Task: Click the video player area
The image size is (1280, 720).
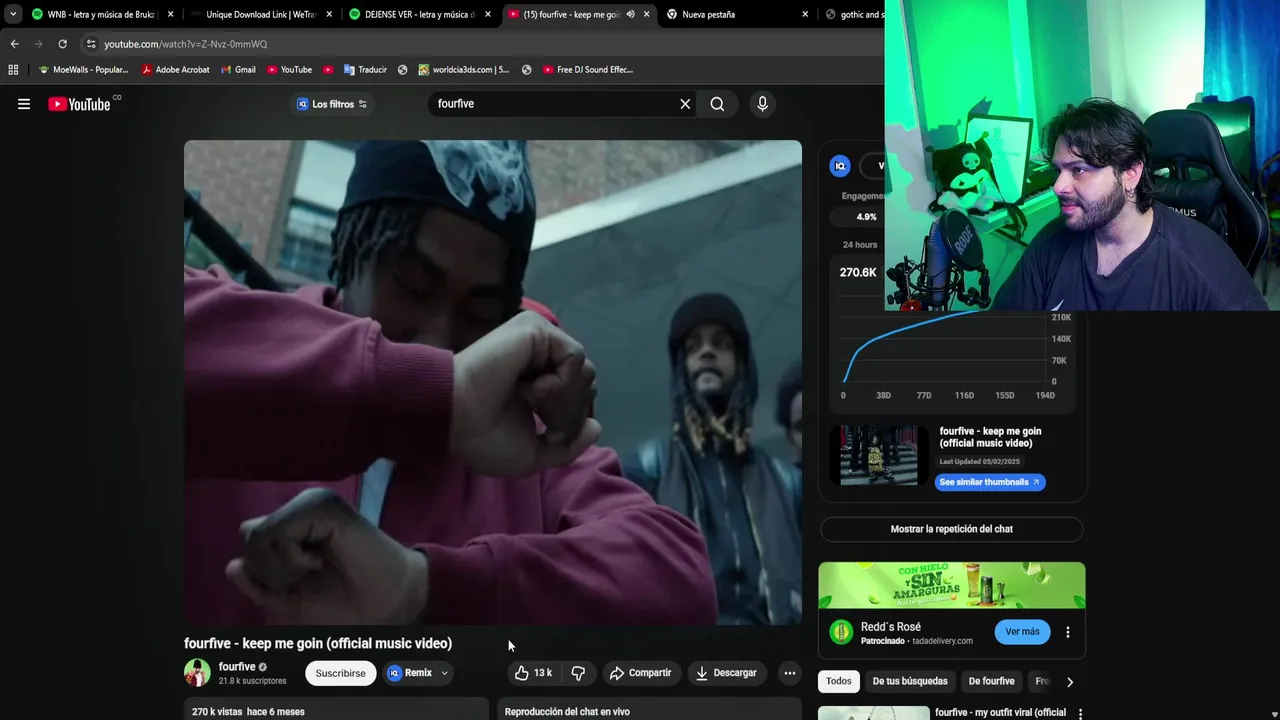Action: click(x=493, y=382)
